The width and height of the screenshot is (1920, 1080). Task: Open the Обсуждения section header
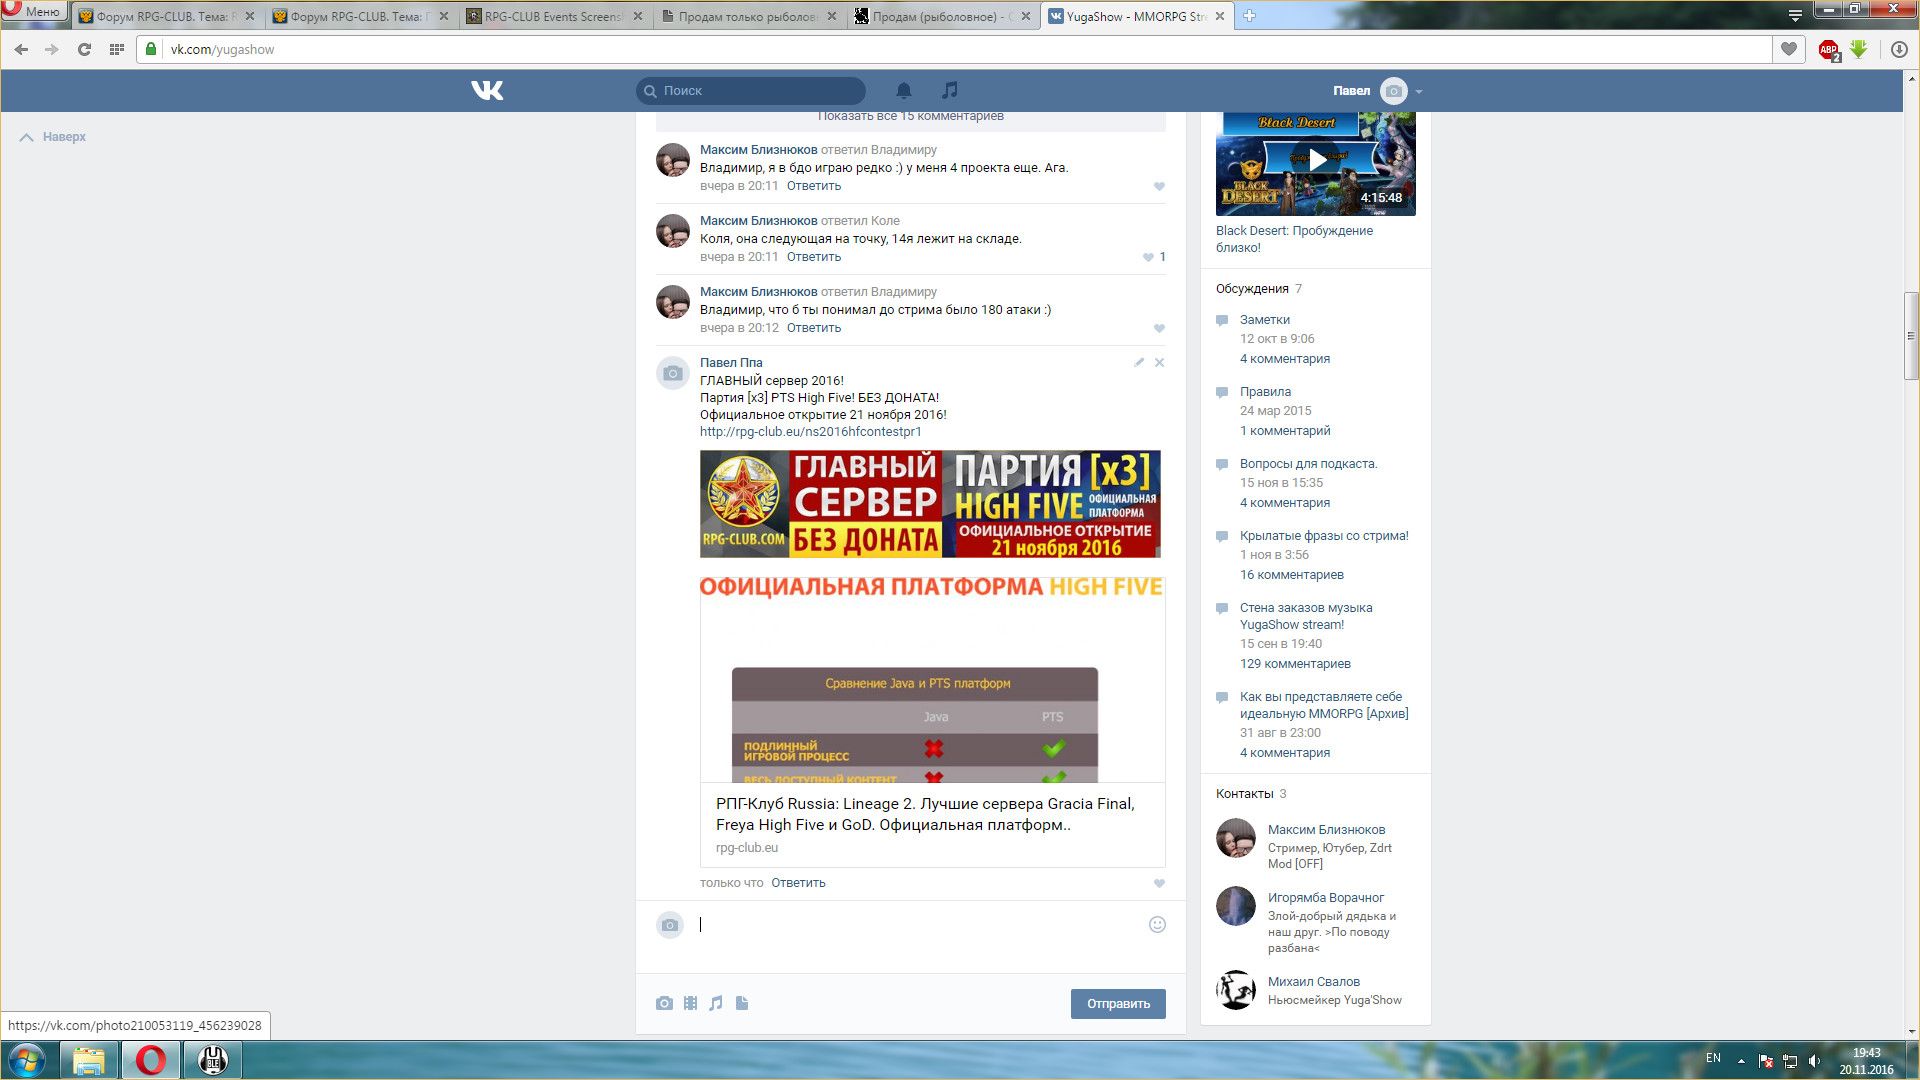1252,289
